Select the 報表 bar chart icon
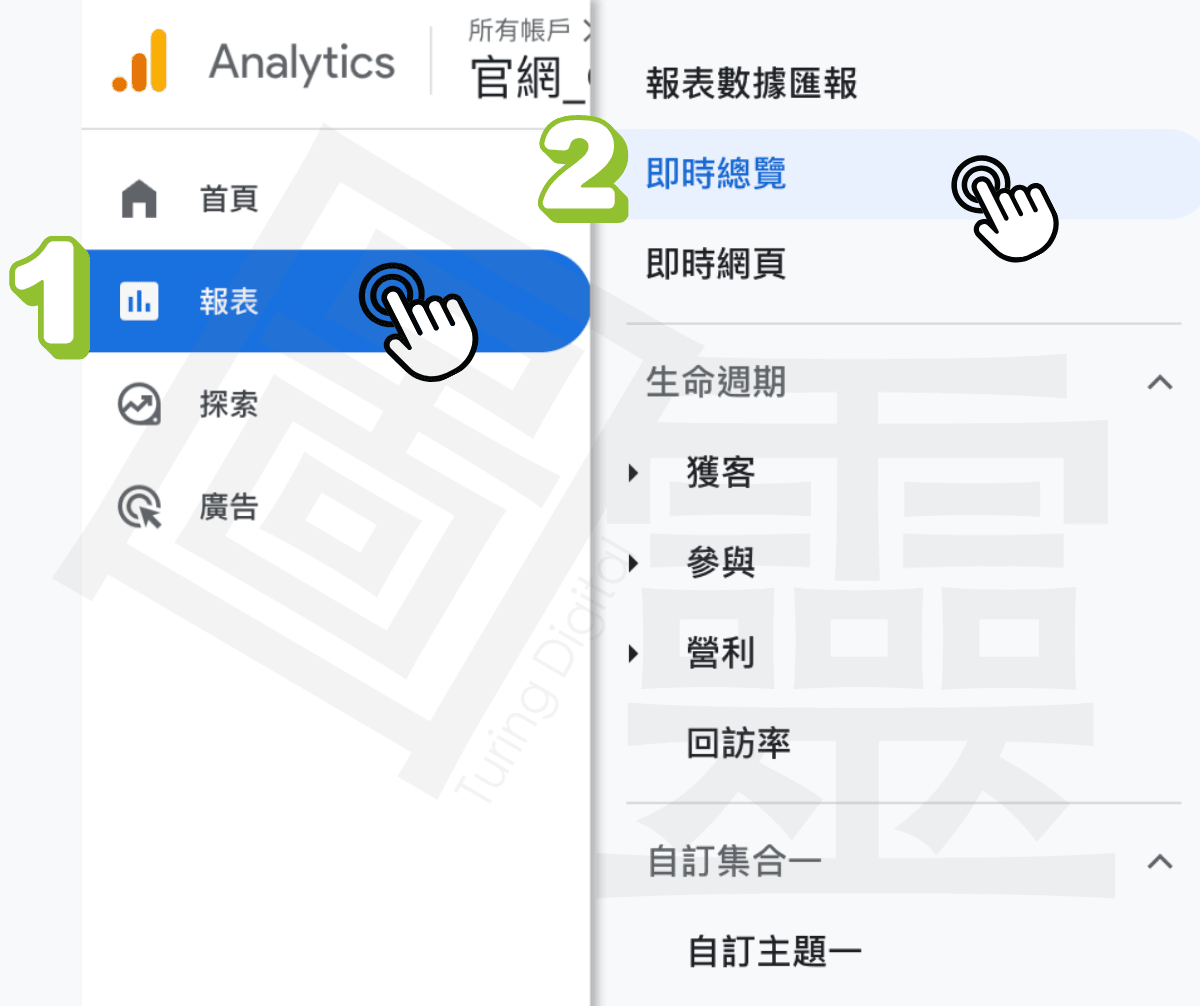This screenshot has width=1200, height=1006. click(x=139, y=301)
